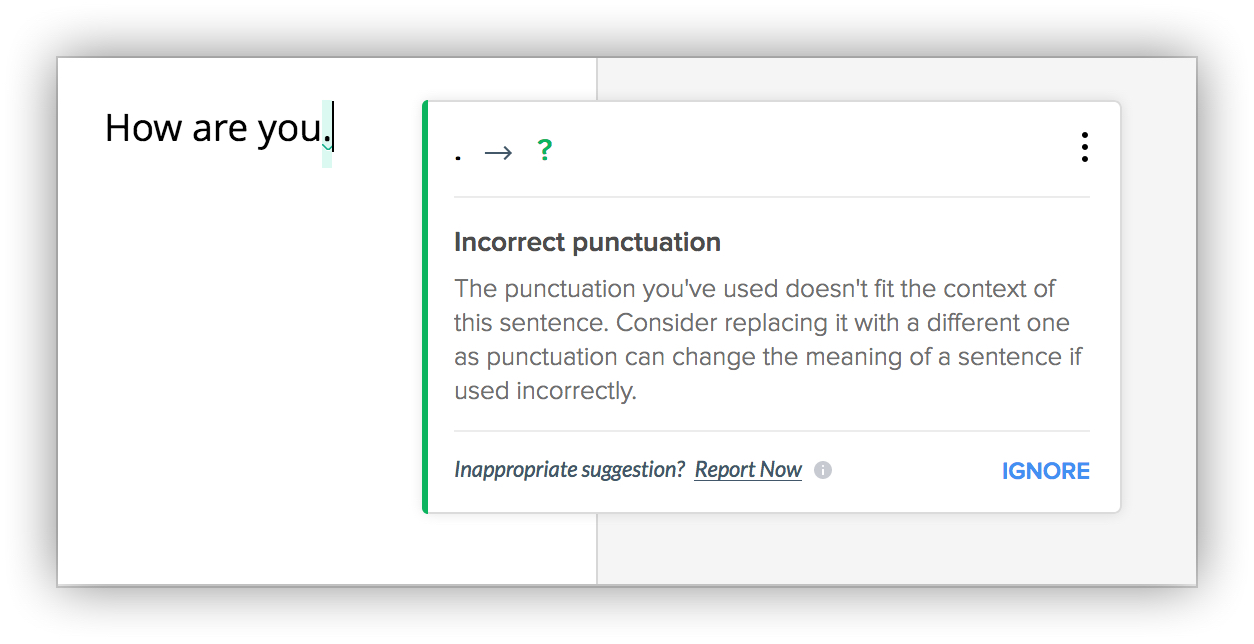Open the three-dot more options menu
Viewport: 1254px width, 644px height.
click(x=1084, y=147)
